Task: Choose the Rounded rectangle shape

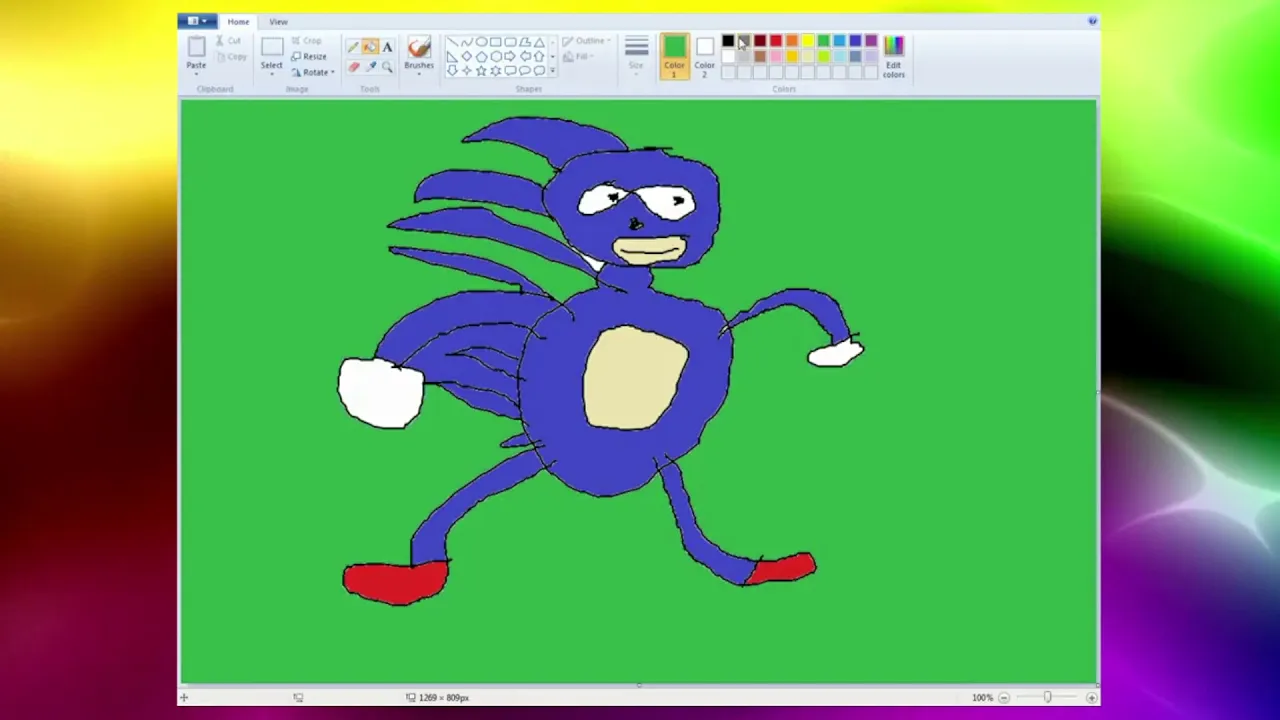Action: [x=510, y=42]
